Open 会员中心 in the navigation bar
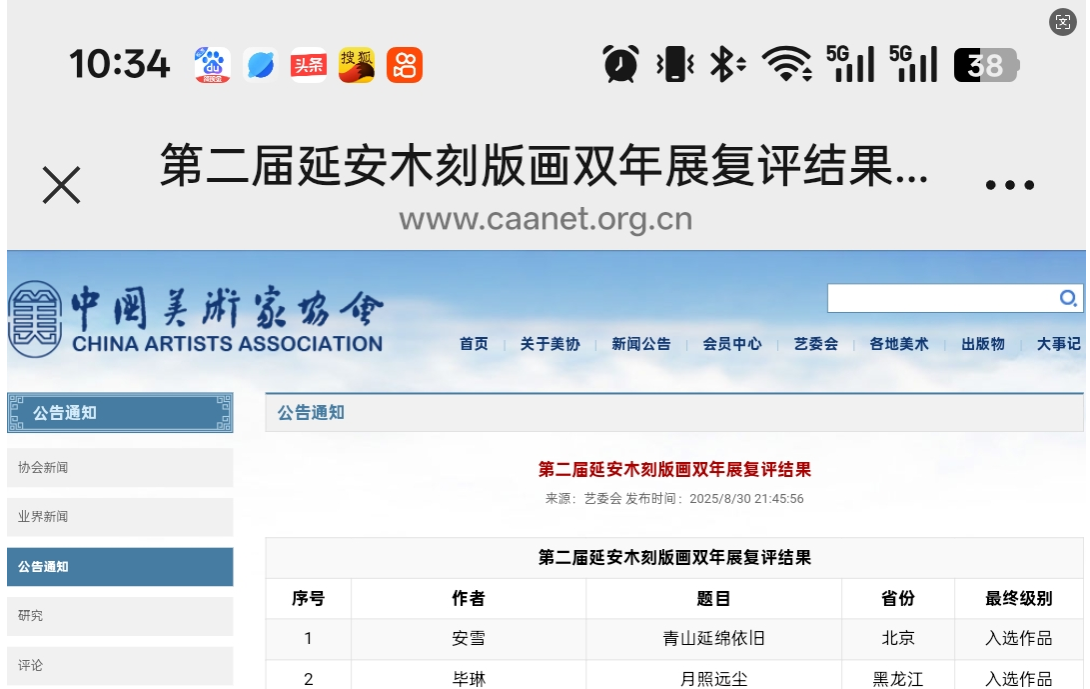Viewport: 1090px width, 689px height. click(732, 344)
